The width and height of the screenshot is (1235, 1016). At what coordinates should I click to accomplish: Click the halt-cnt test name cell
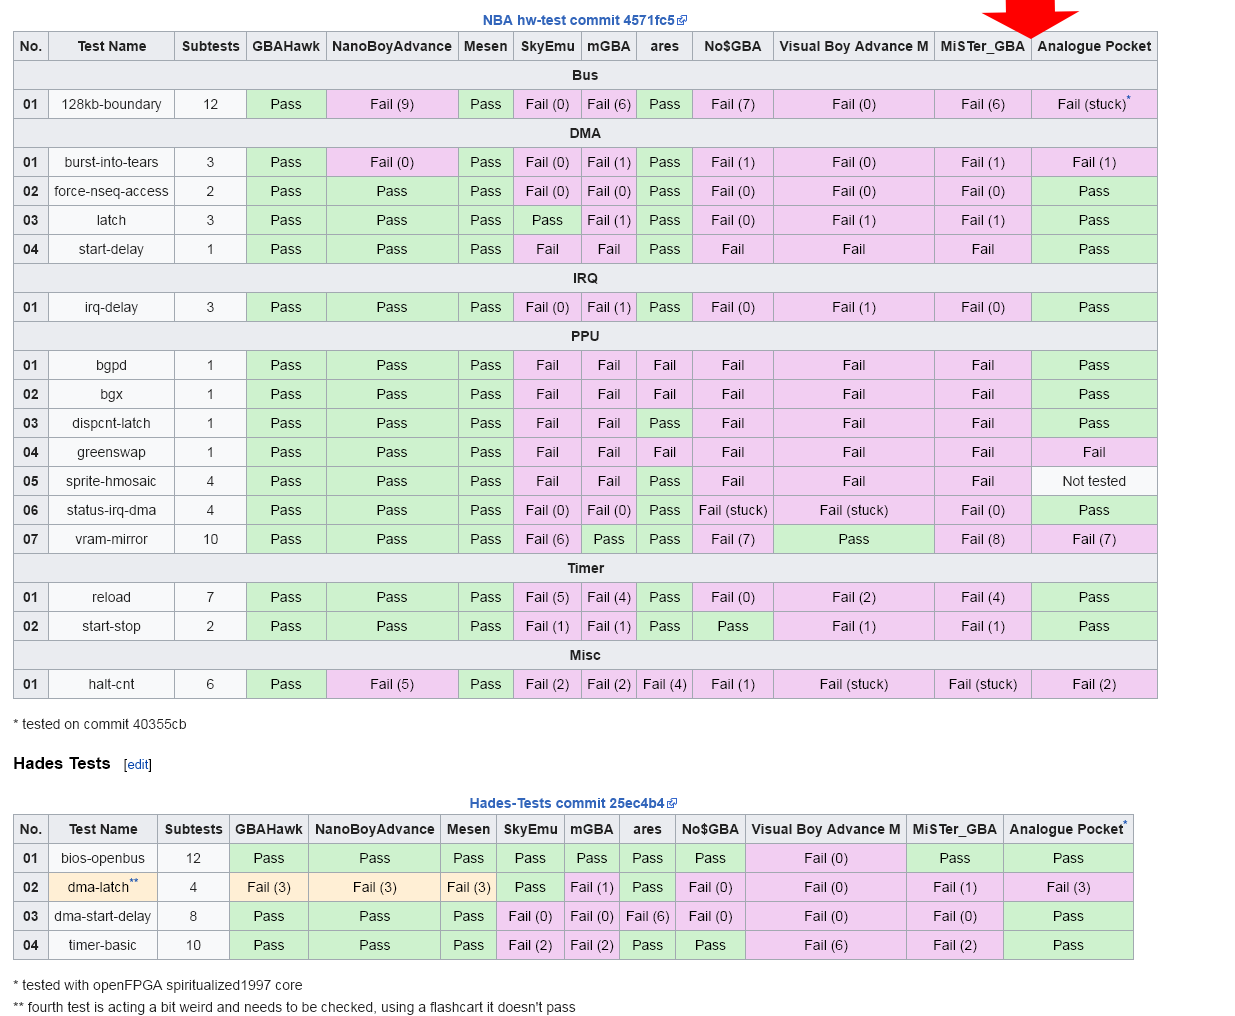[x=111, y=684]
